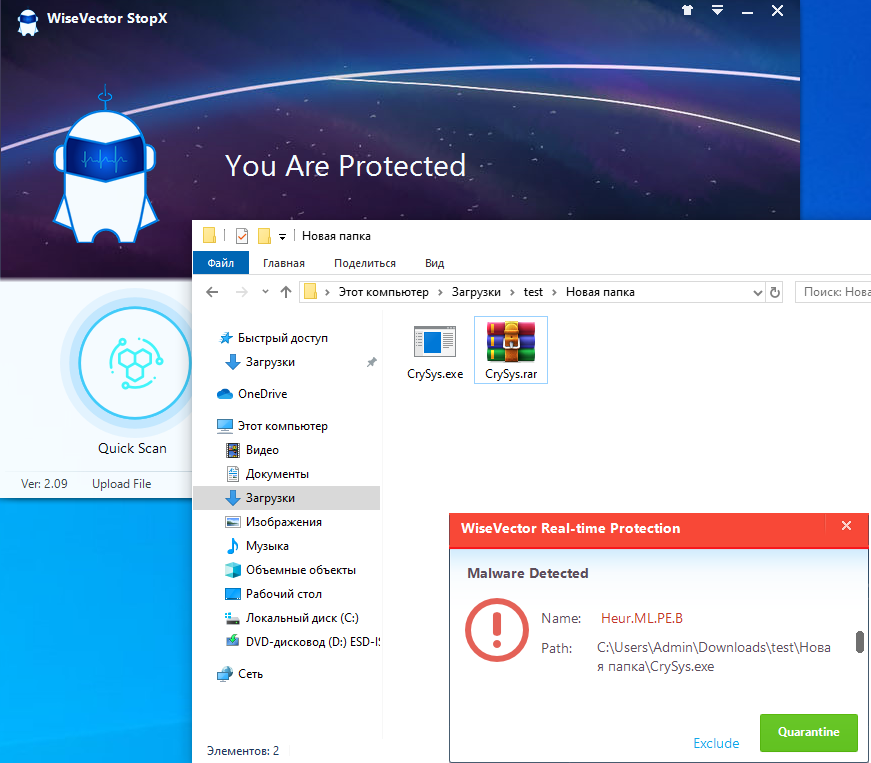Click the Поиск search field

pyautogui.click(x=833, y=292)
